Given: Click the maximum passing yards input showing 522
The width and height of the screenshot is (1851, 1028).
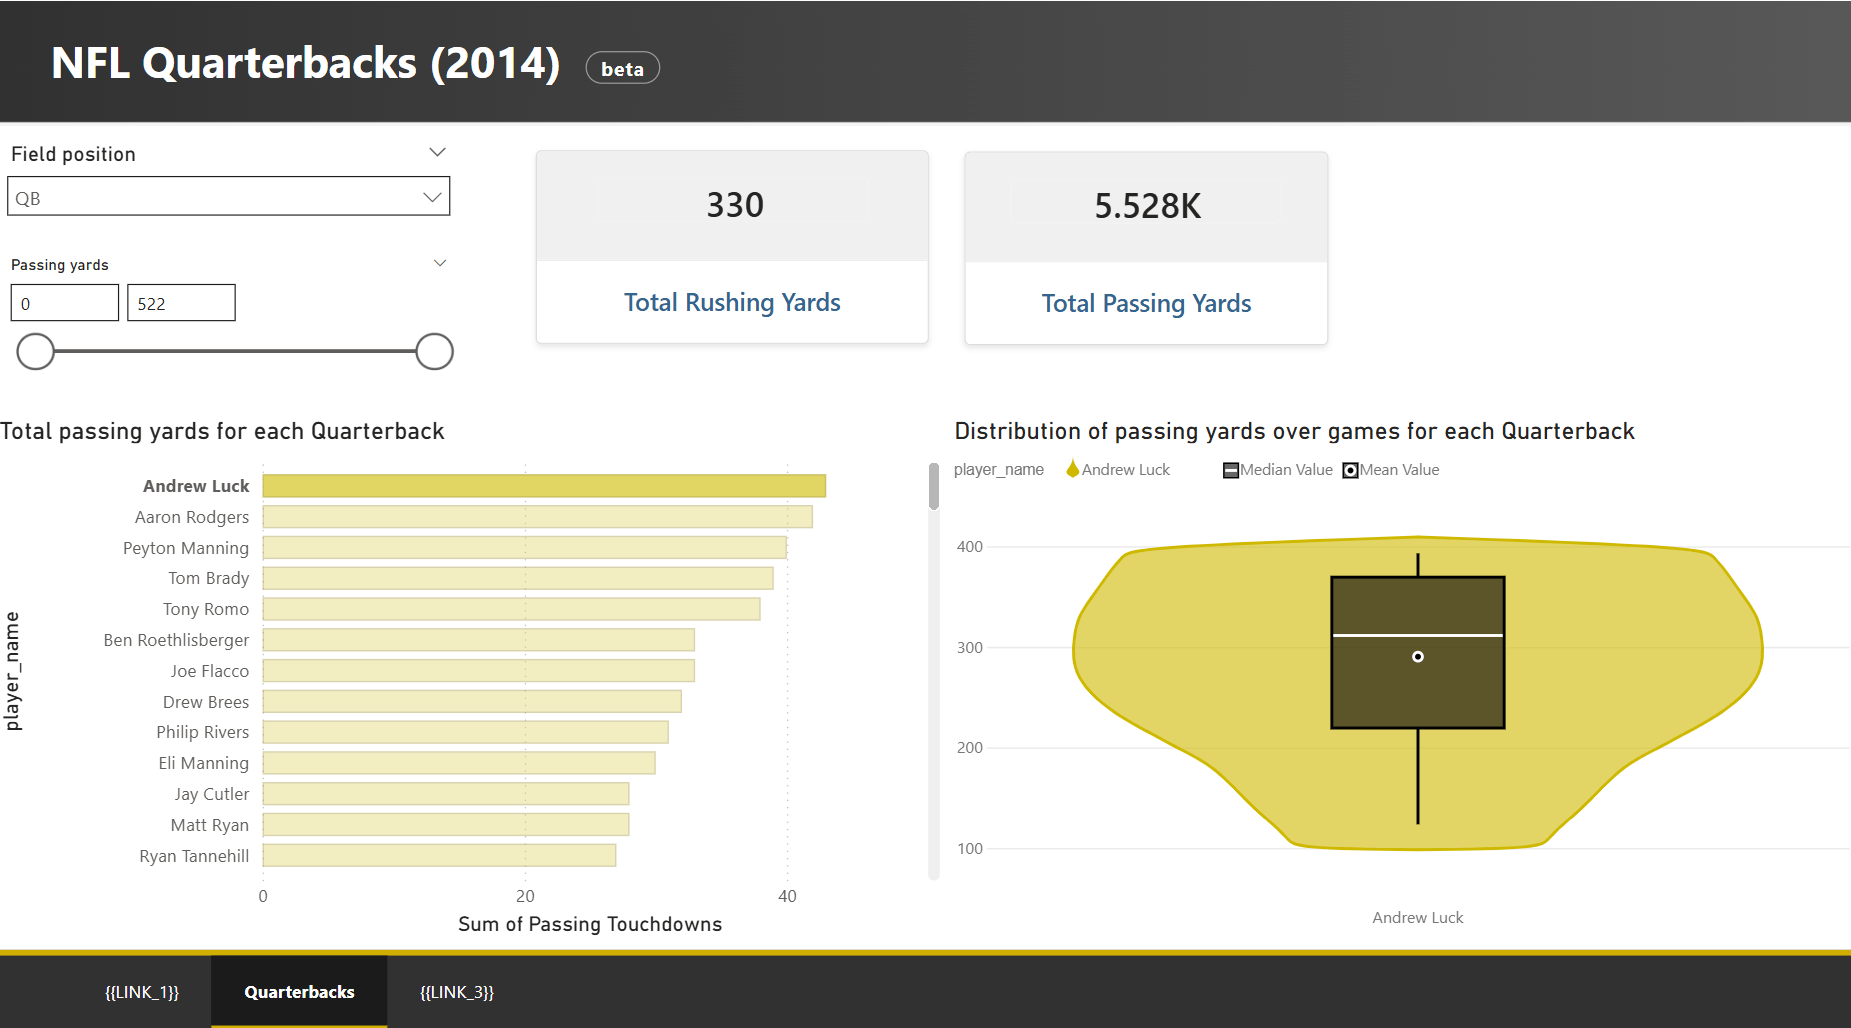Looking at the screenshot, I should point(181,303).
